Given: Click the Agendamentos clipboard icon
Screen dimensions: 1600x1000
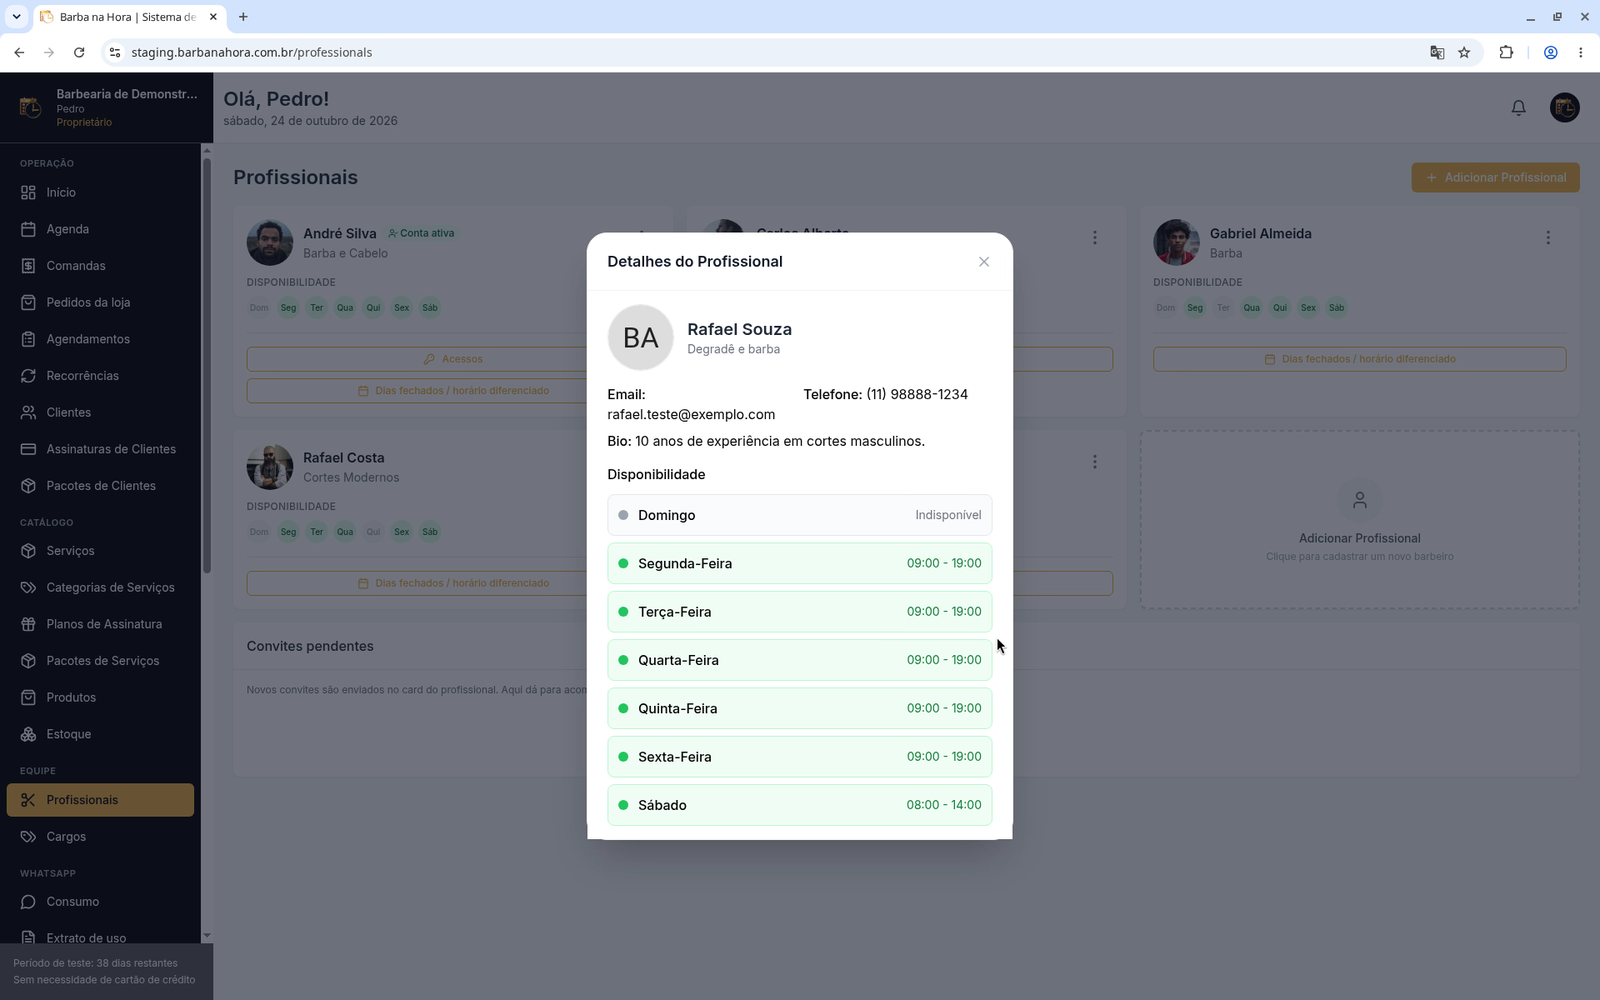Looking at the screenshot, I should pos(28,339).
